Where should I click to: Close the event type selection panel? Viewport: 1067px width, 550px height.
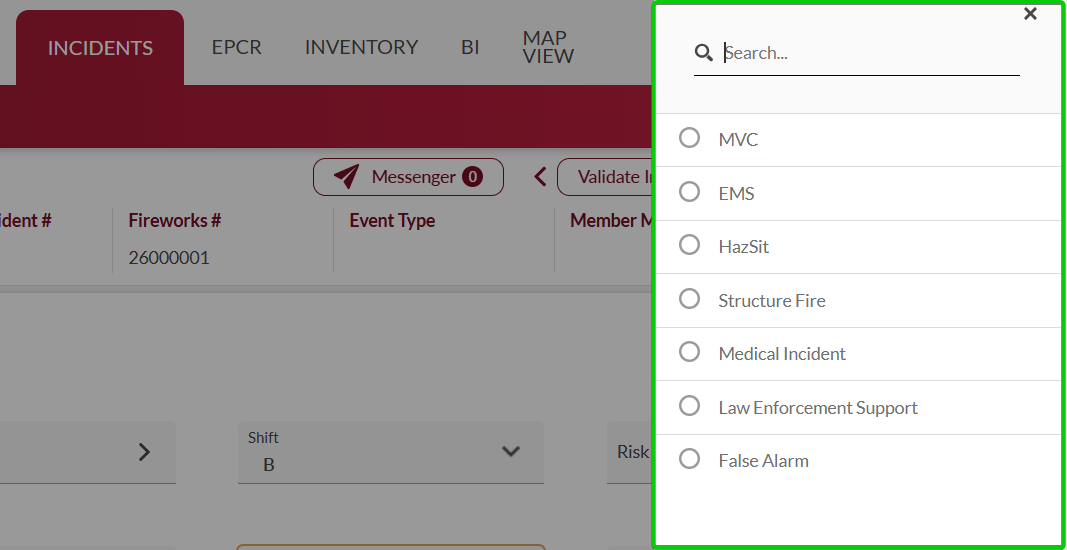point(1030,14)
